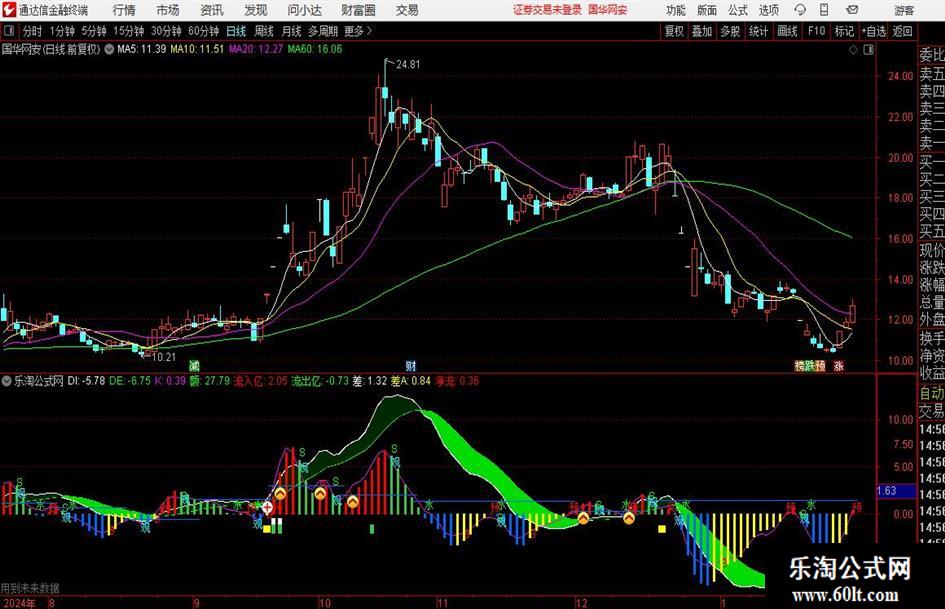
Task: Click the 画线 drawing button
Action: coord(787,31)
